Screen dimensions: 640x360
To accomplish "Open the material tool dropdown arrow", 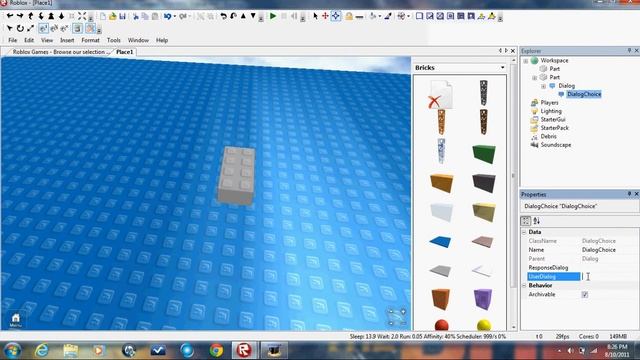I will click(408, 16).
